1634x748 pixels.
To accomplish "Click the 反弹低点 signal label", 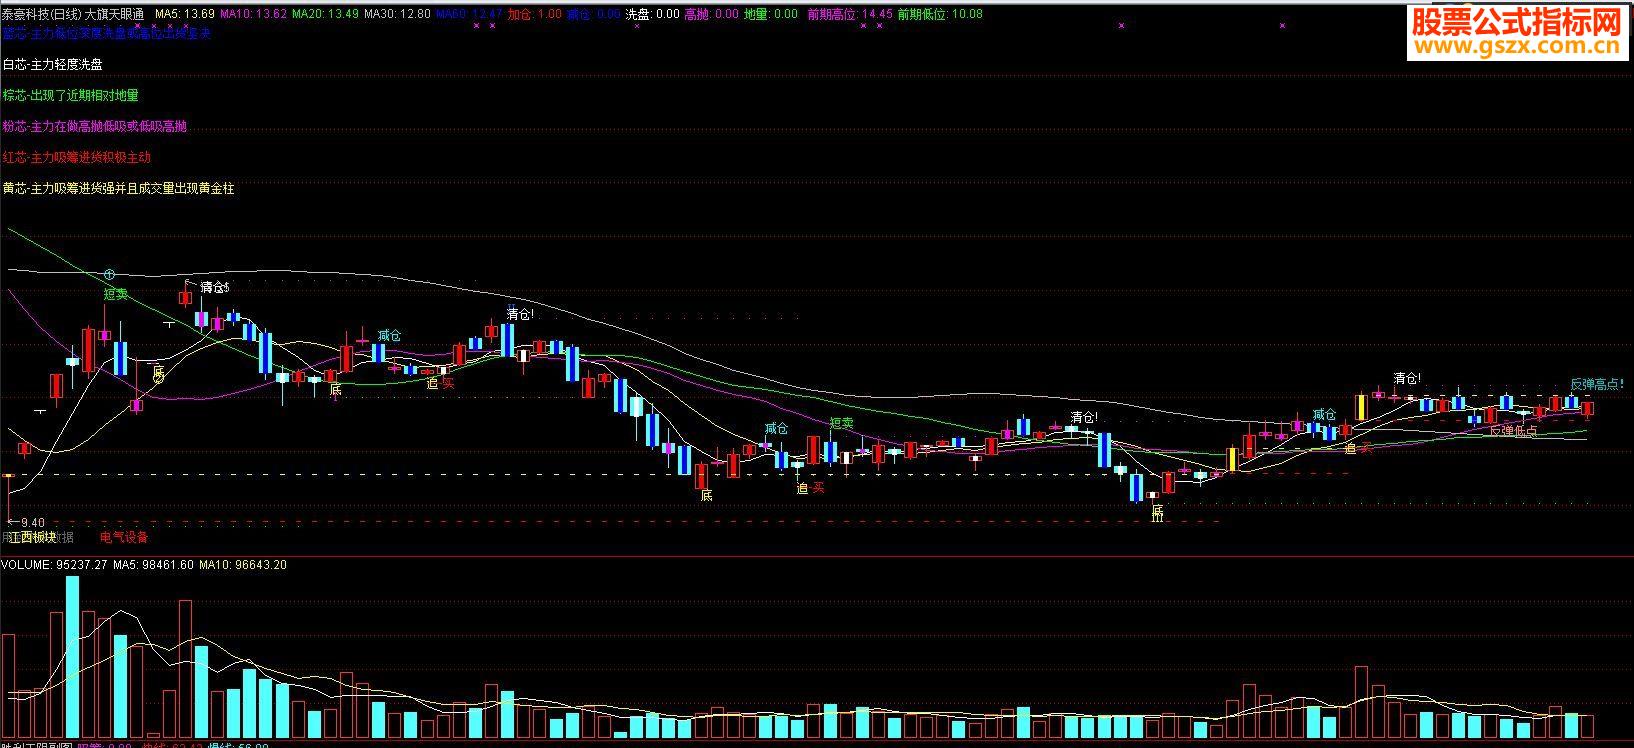I will point(1513,431).
